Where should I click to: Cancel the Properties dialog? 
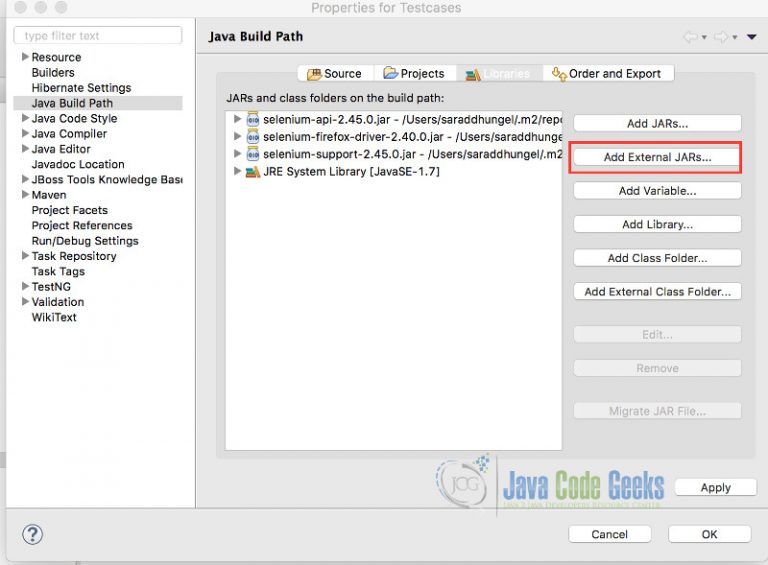[x=609, y=534]
